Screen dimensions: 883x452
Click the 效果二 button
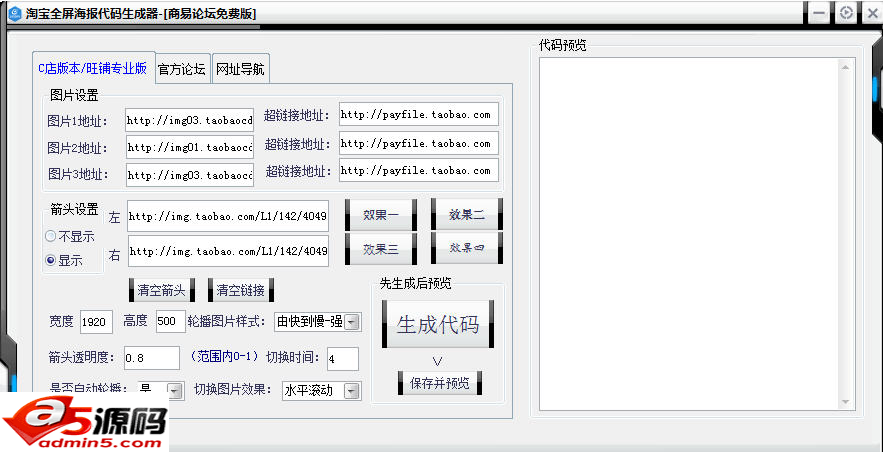coord(467,214)
